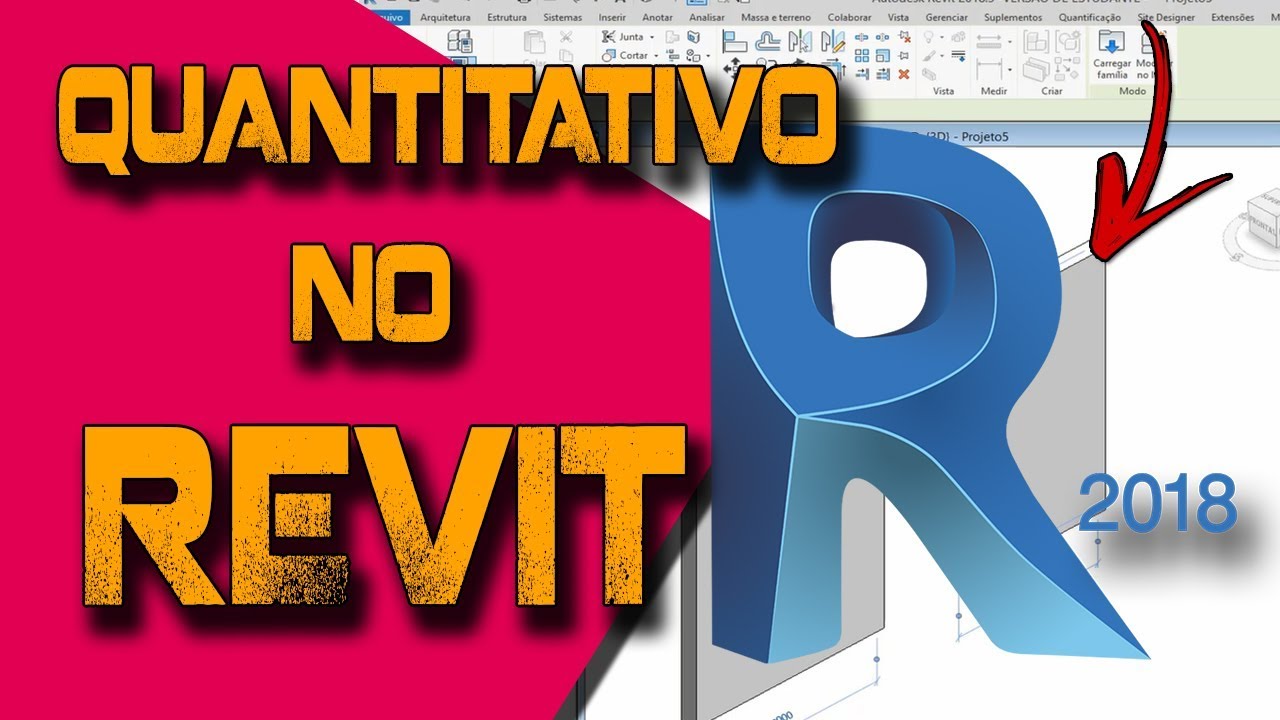
Task: Select the Align tool icon
Action: coord(735,42)
